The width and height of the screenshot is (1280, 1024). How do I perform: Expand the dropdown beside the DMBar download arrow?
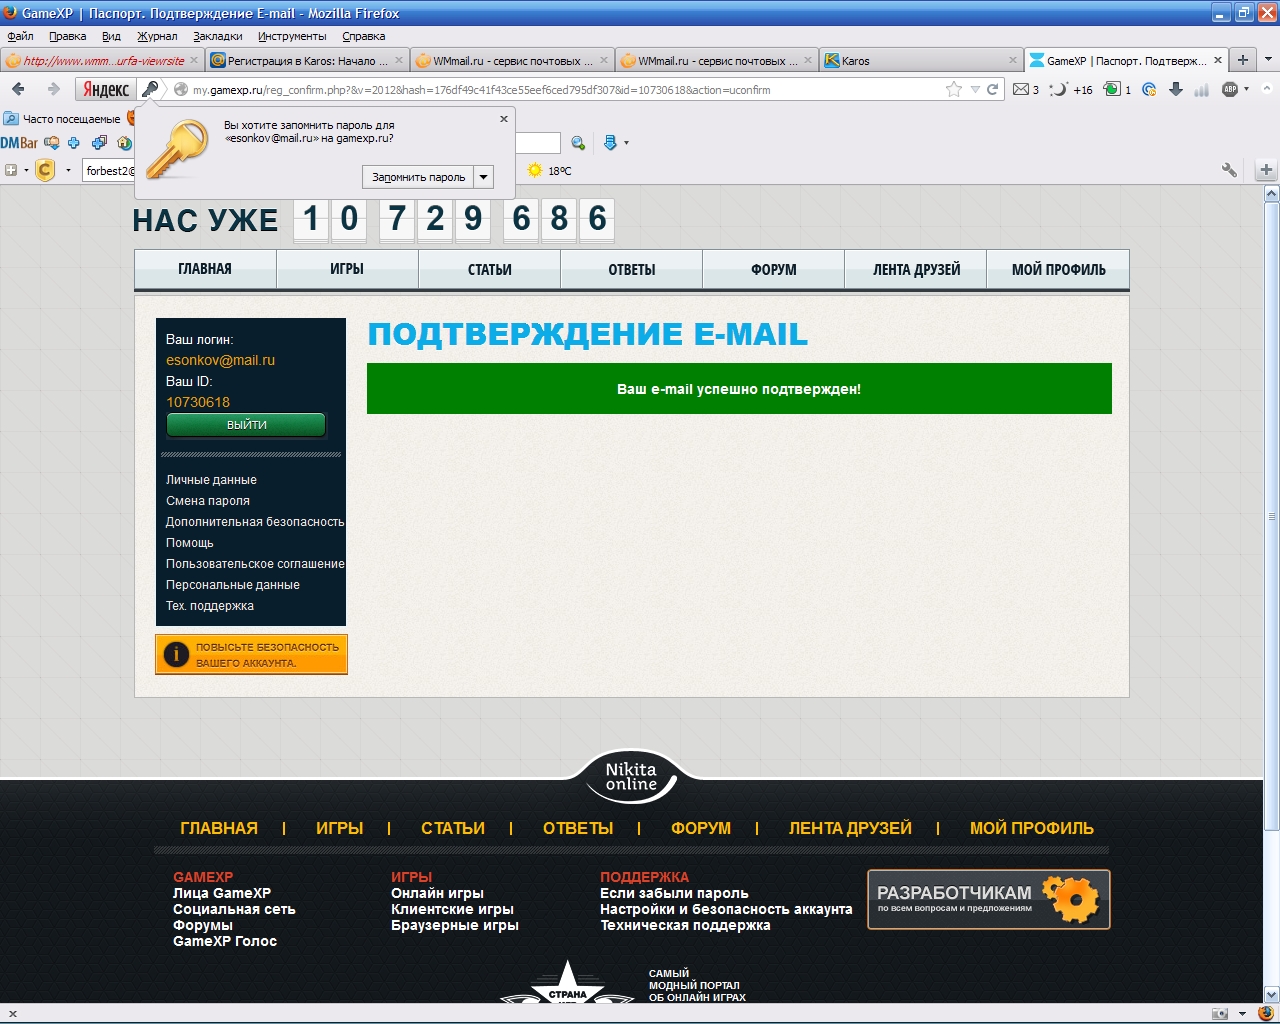click(626, 143)
